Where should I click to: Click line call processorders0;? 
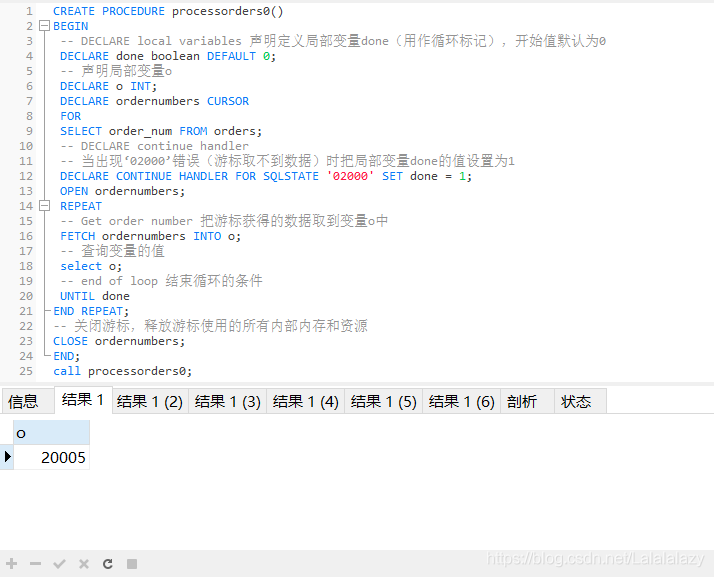pos(122,371)
